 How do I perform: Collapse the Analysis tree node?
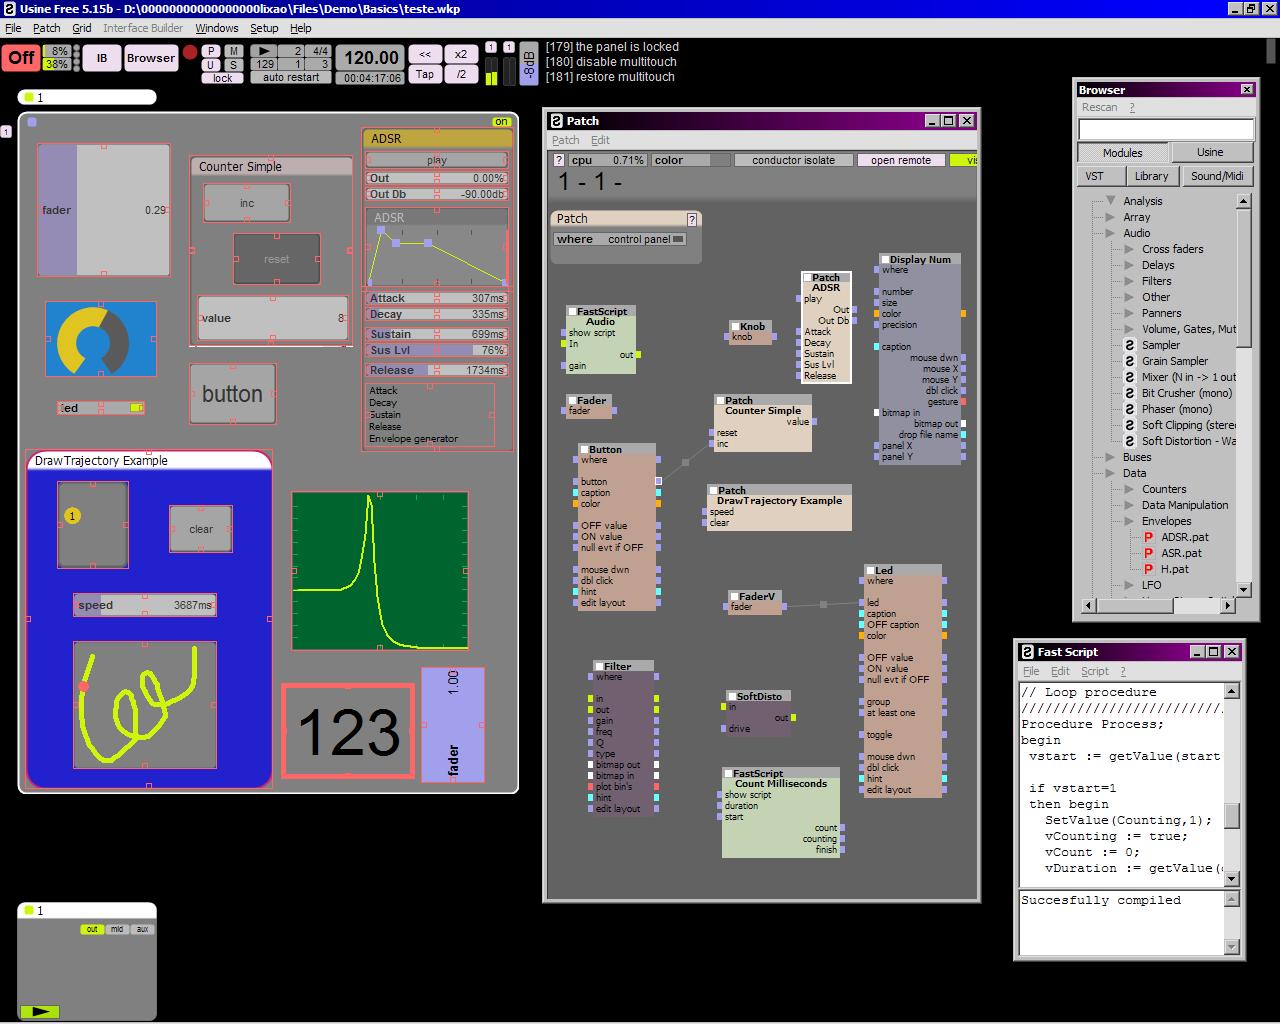click(x=1110, y=201)
